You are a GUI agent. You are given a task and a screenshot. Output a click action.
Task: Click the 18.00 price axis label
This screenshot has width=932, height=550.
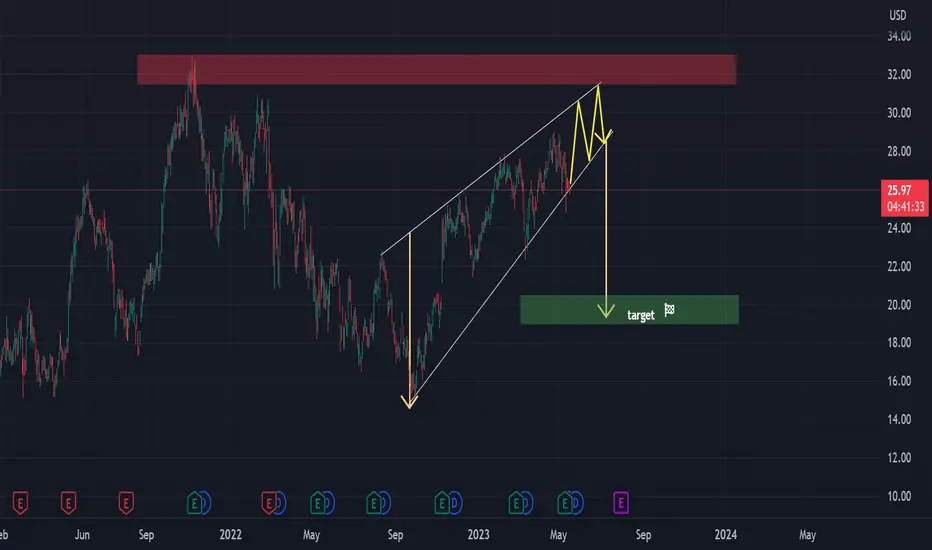pyautogui.click(x=899, y=342)
